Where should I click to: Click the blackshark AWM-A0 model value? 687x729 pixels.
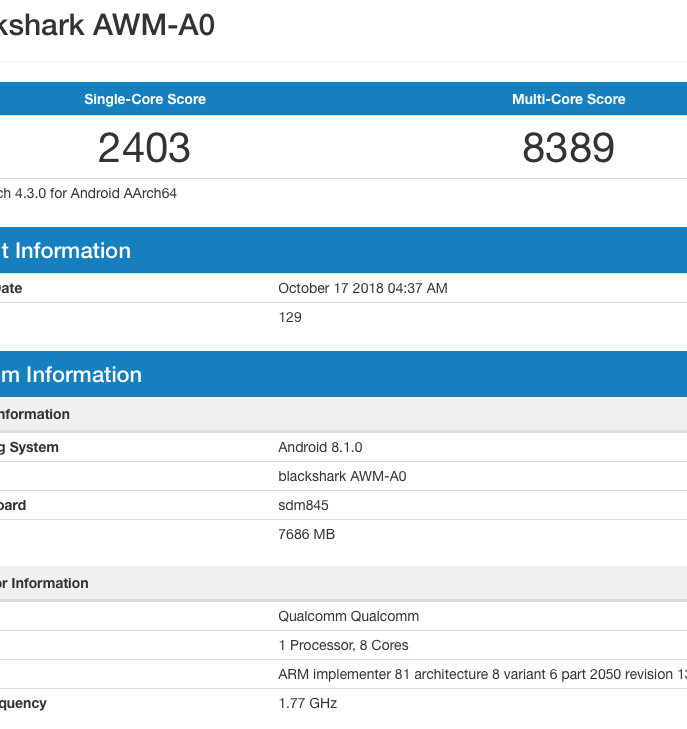342,476
